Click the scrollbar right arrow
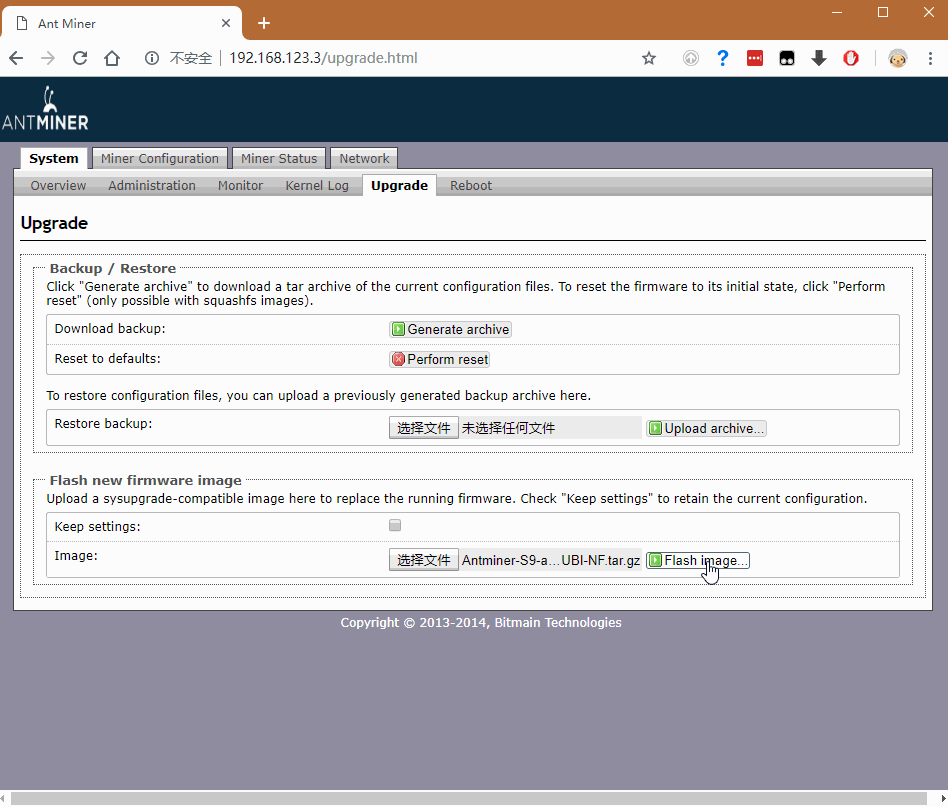 (x=943, y=799)
